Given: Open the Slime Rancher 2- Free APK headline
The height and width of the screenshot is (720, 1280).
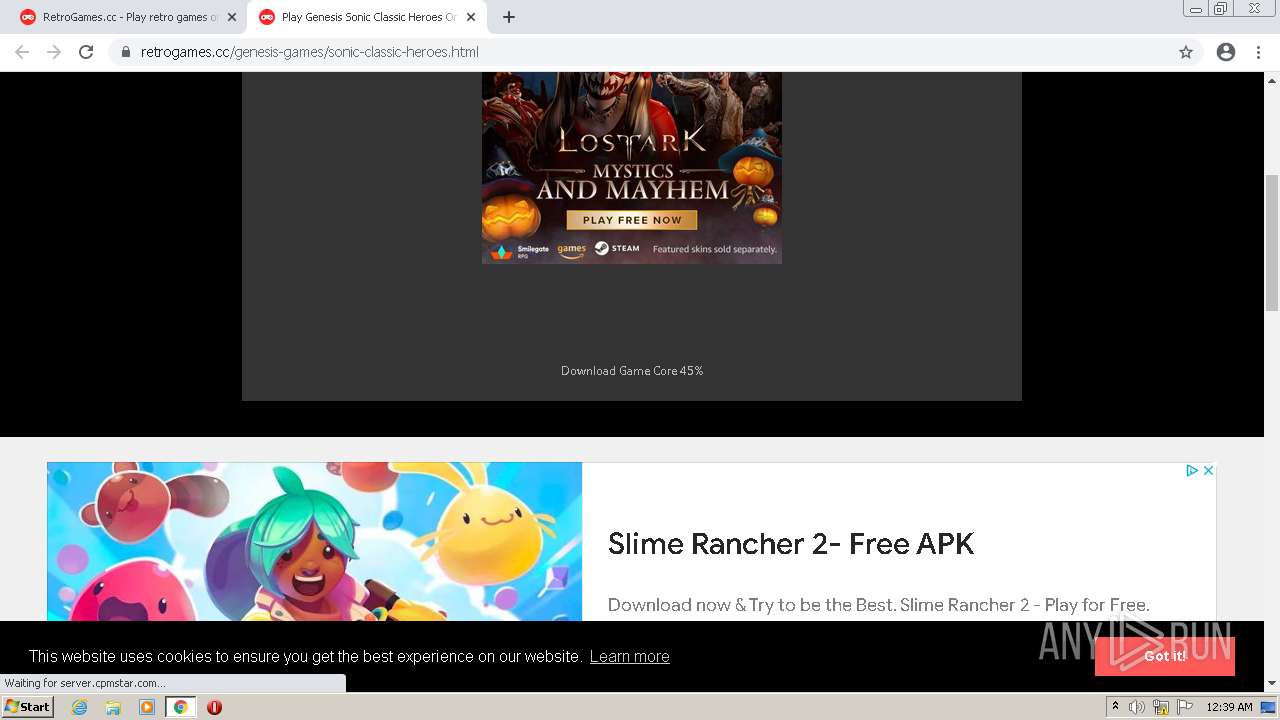Looking at the screenshot, I should point(791,544).
